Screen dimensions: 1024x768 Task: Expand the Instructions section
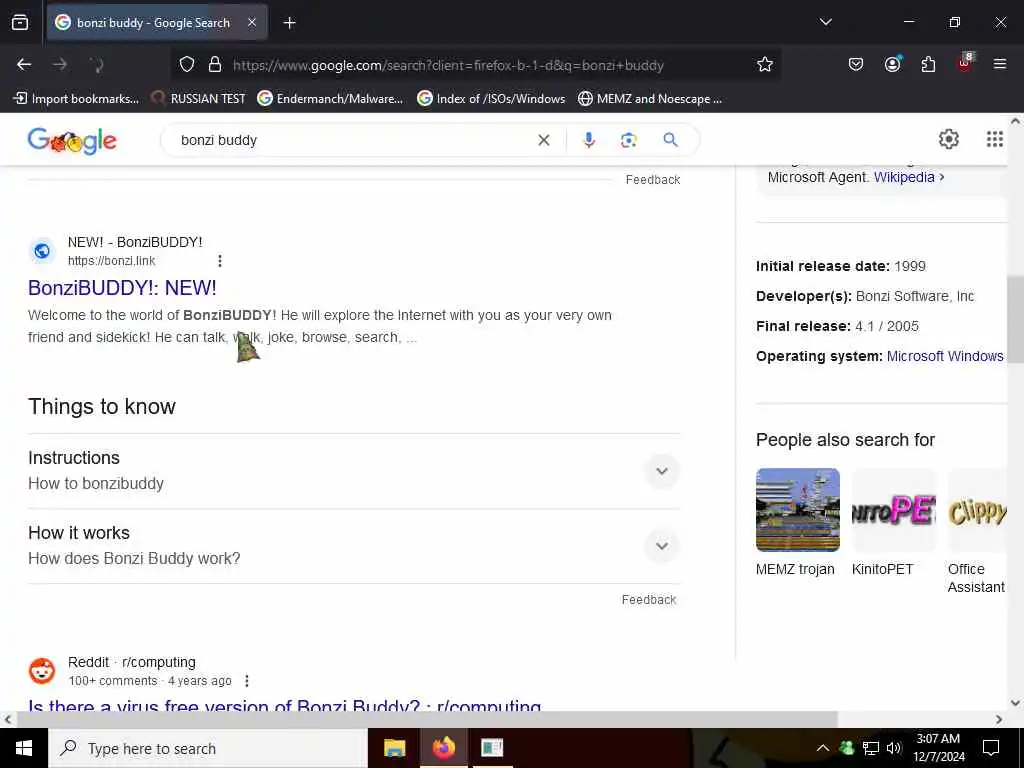click(354, 471)
